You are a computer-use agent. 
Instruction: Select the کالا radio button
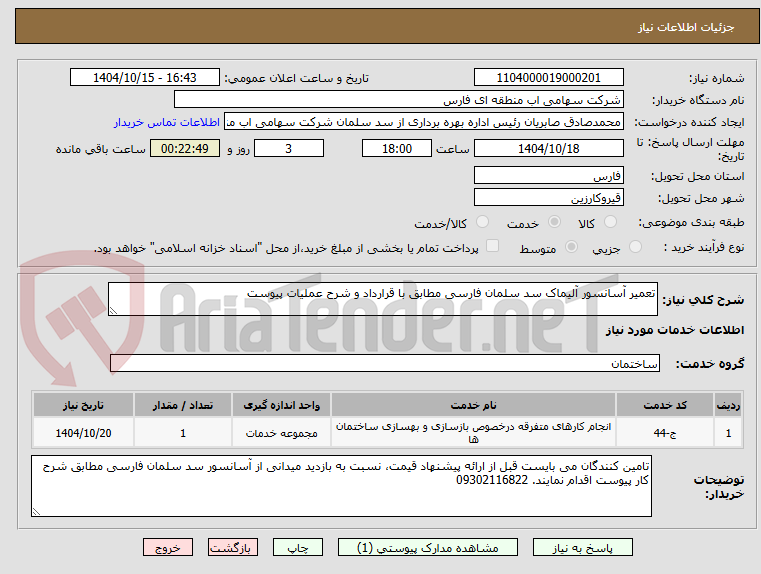tap(610, 222)
